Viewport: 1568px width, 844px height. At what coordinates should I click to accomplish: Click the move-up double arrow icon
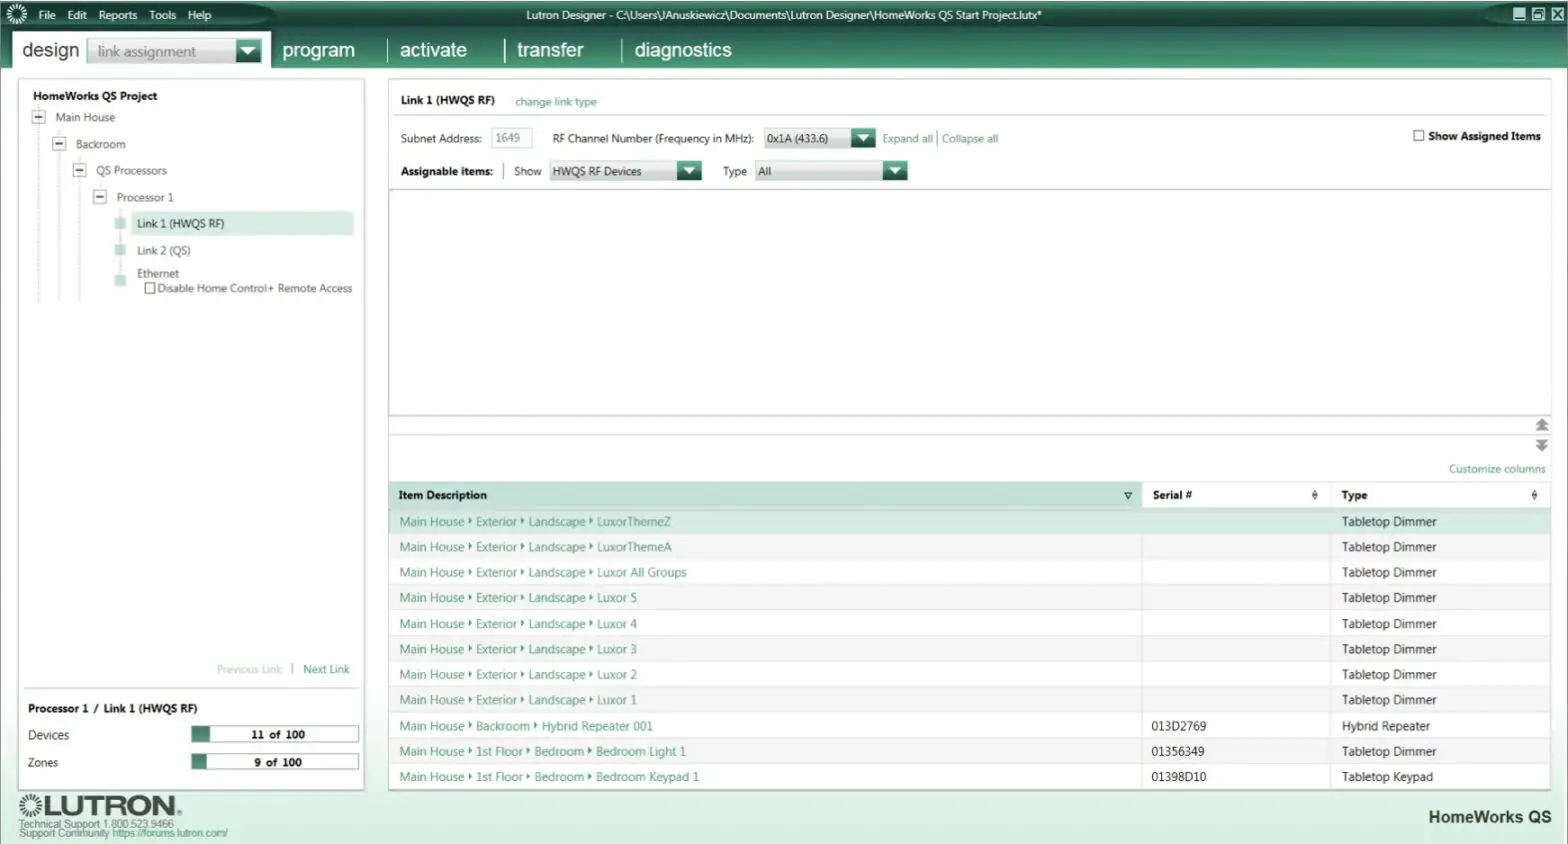point(1541,425)
